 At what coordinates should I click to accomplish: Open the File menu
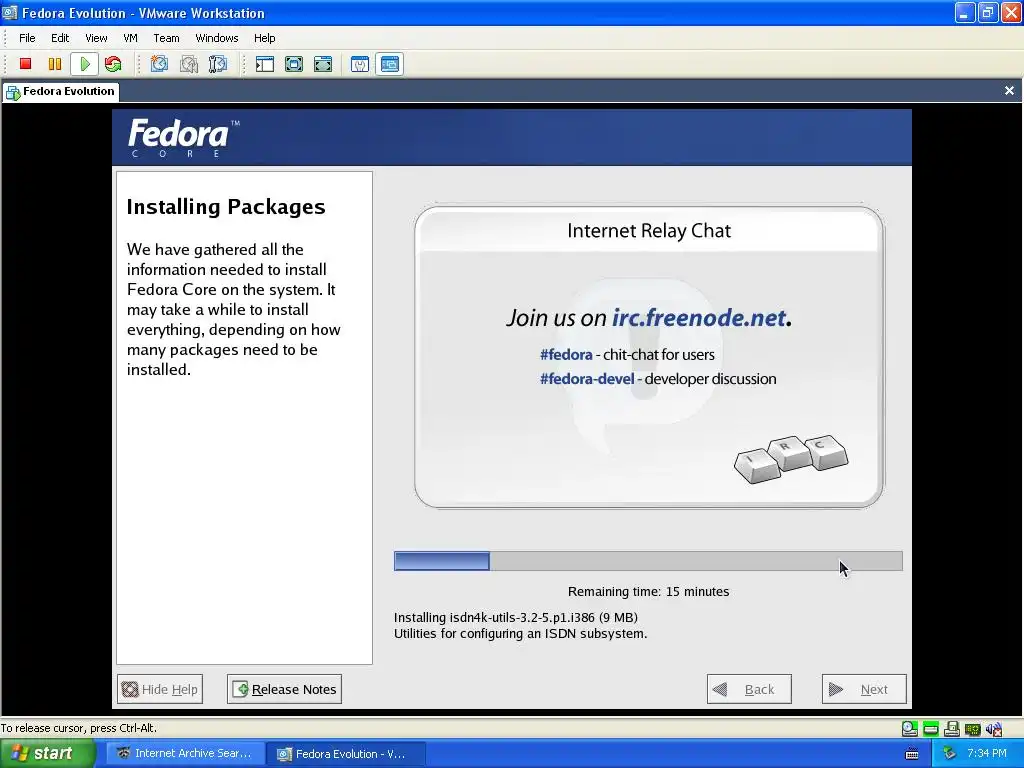click(x=27, y=38)
